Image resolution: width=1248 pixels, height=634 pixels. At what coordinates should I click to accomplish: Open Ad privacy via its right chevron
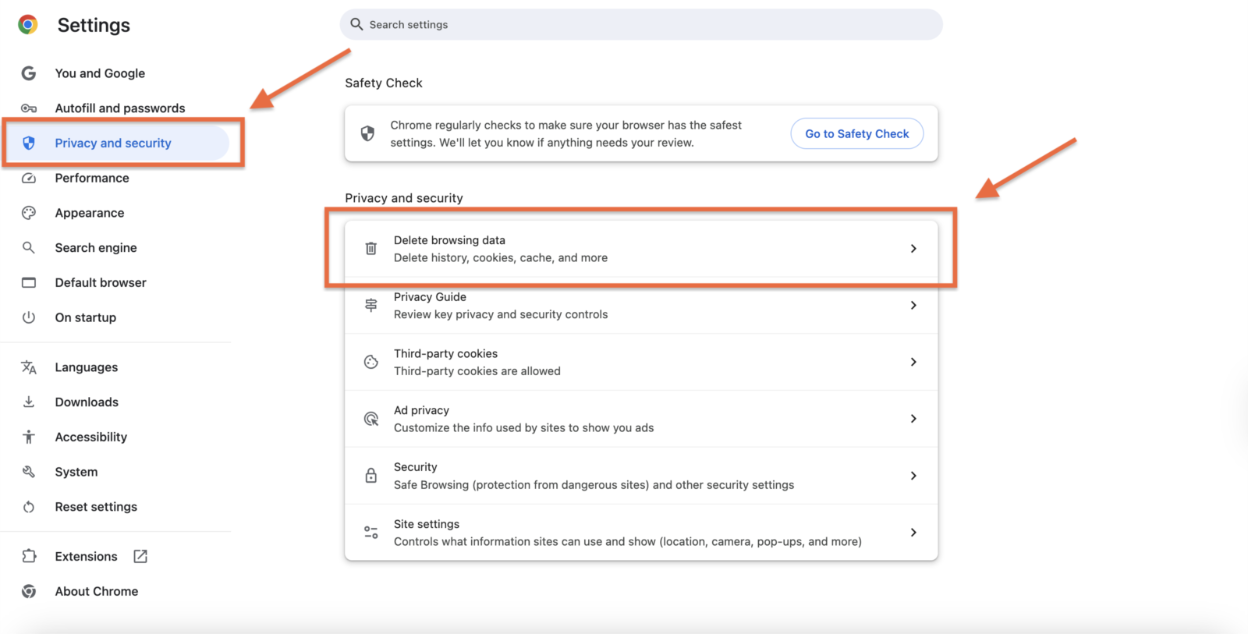click(x=913, y=419)
